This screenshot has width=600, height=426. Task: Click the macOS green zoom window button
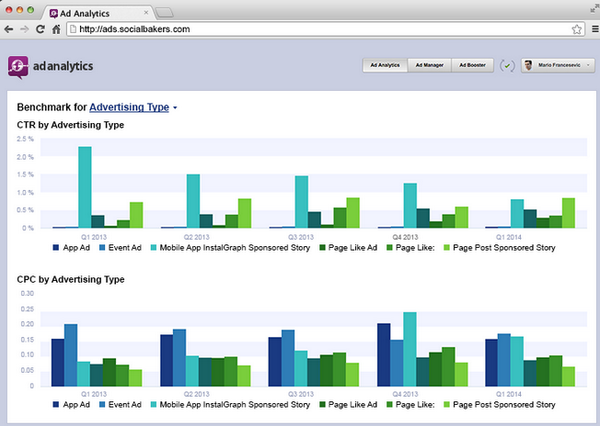click(31, 10)
